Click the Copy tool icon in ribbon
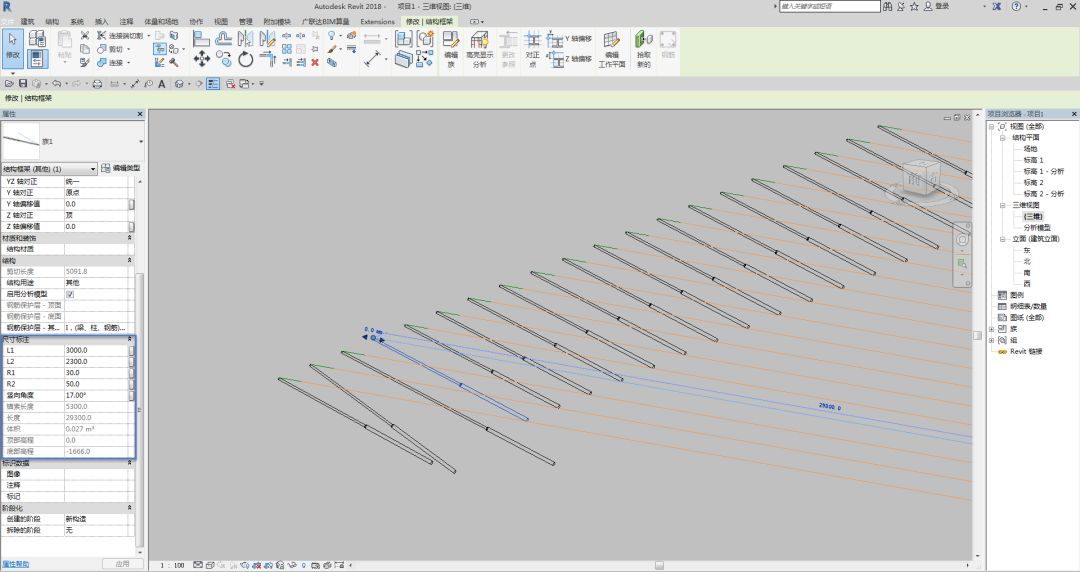This screenshot has height=572, width=1080. point(224,59)
